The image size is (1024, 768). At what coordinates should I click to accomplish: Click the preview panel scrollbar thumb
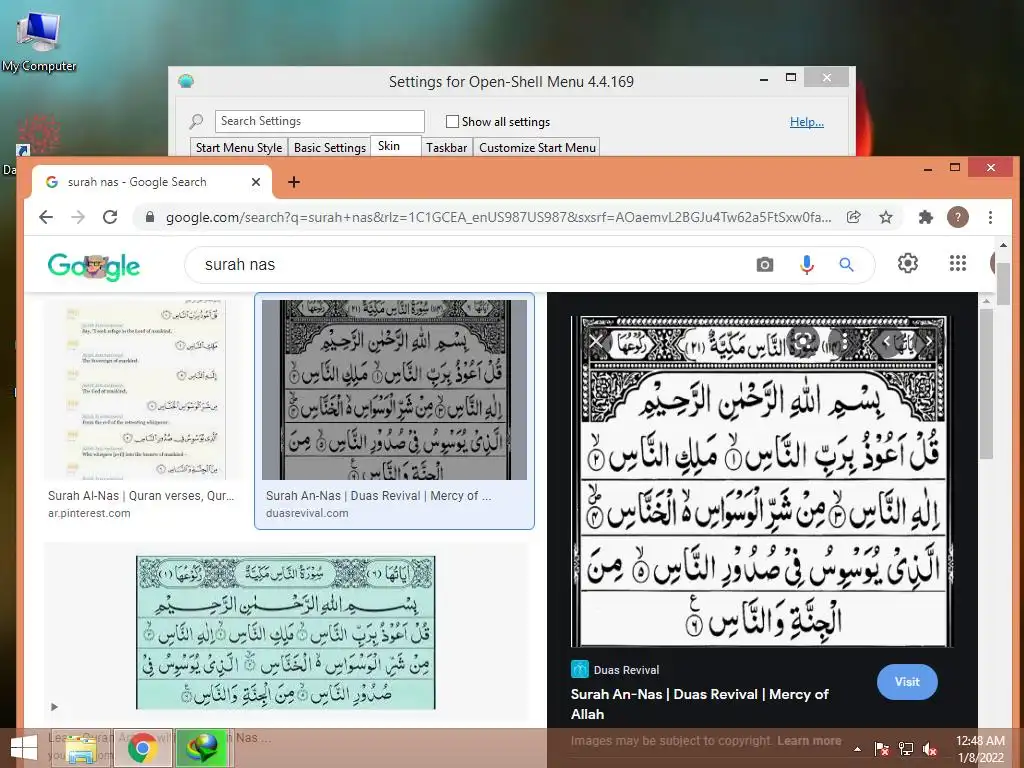point(986,383)
